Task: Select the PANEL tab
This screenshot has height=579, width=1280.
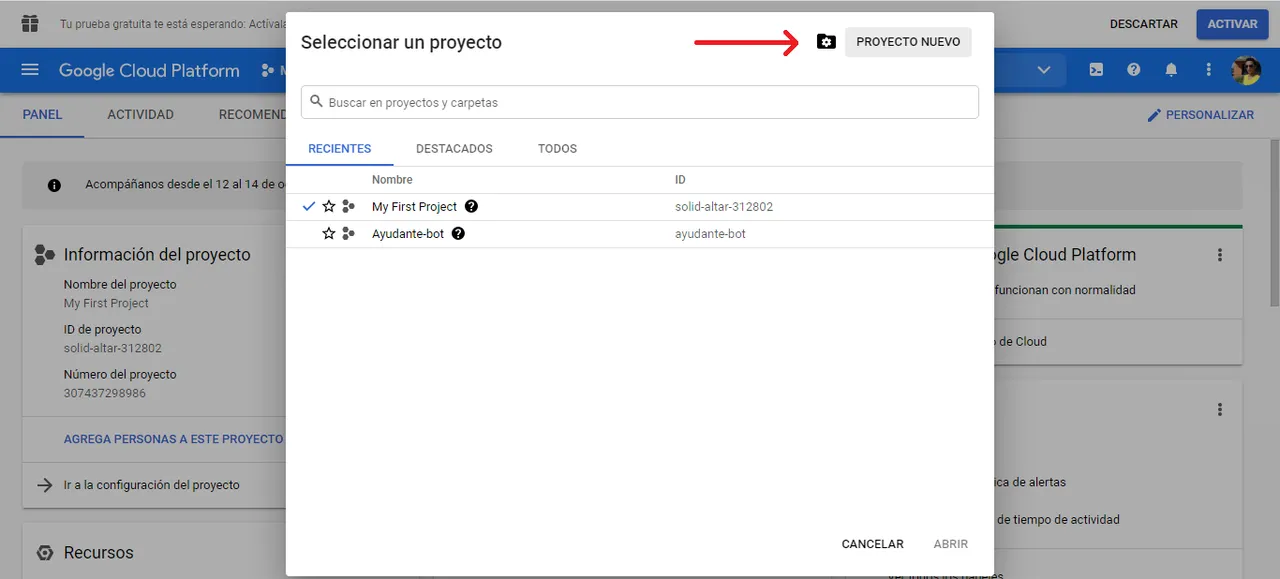Action: click(x=42, y=115)
